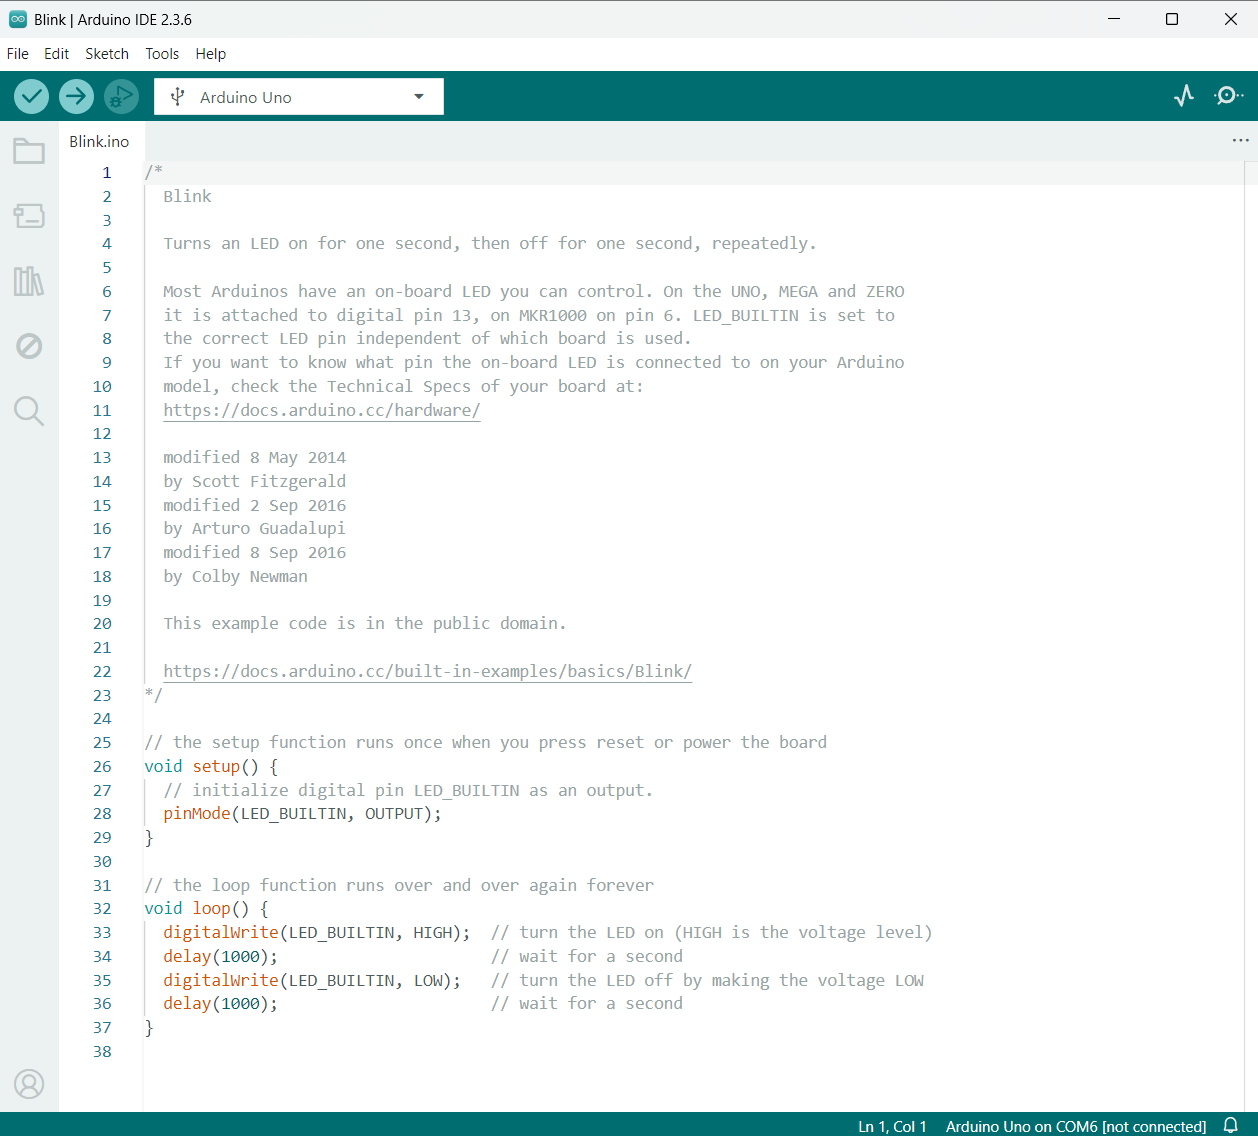This screenshot has width=1258, height=1136.
Task: Open the Library Manager sidebar icon
Action: pos(29,282)
